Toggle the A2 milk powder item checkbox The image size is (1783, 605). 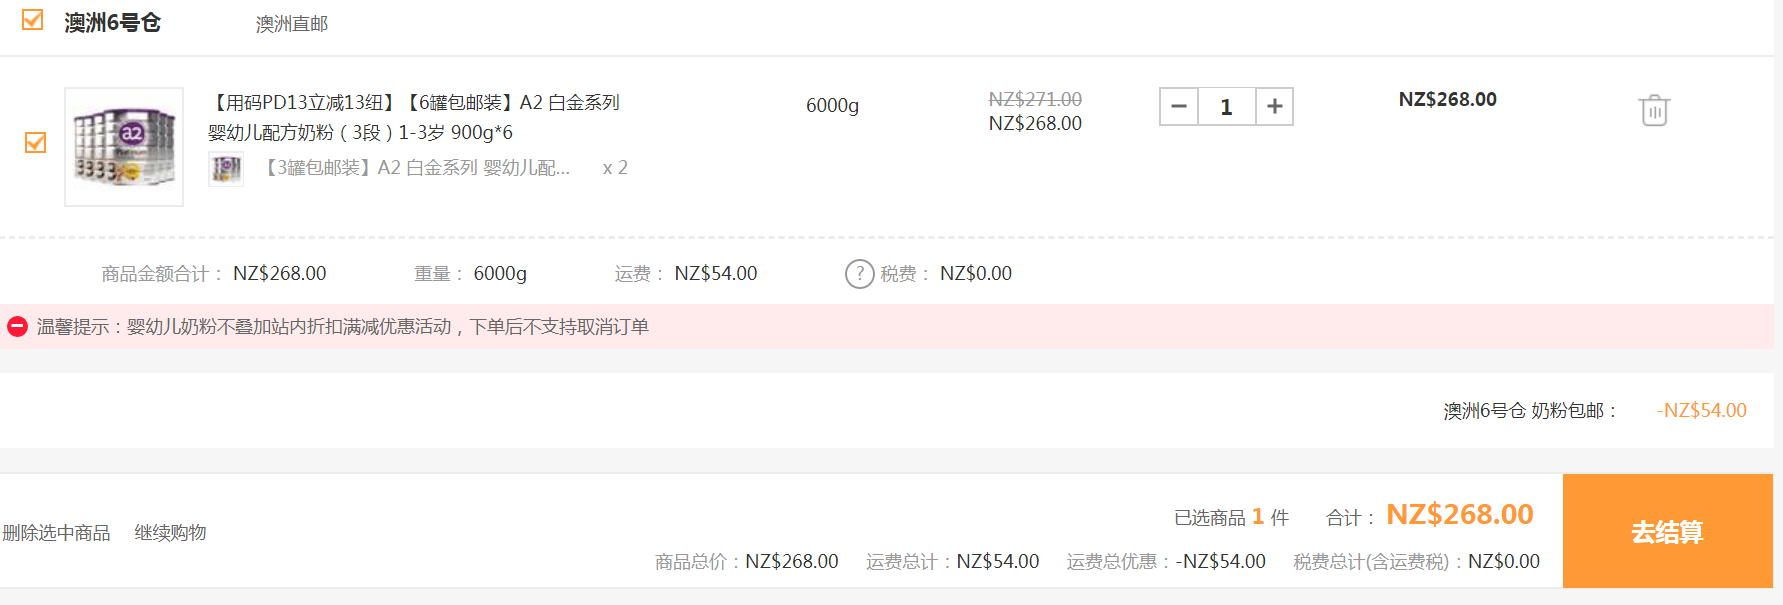(36, 143)
